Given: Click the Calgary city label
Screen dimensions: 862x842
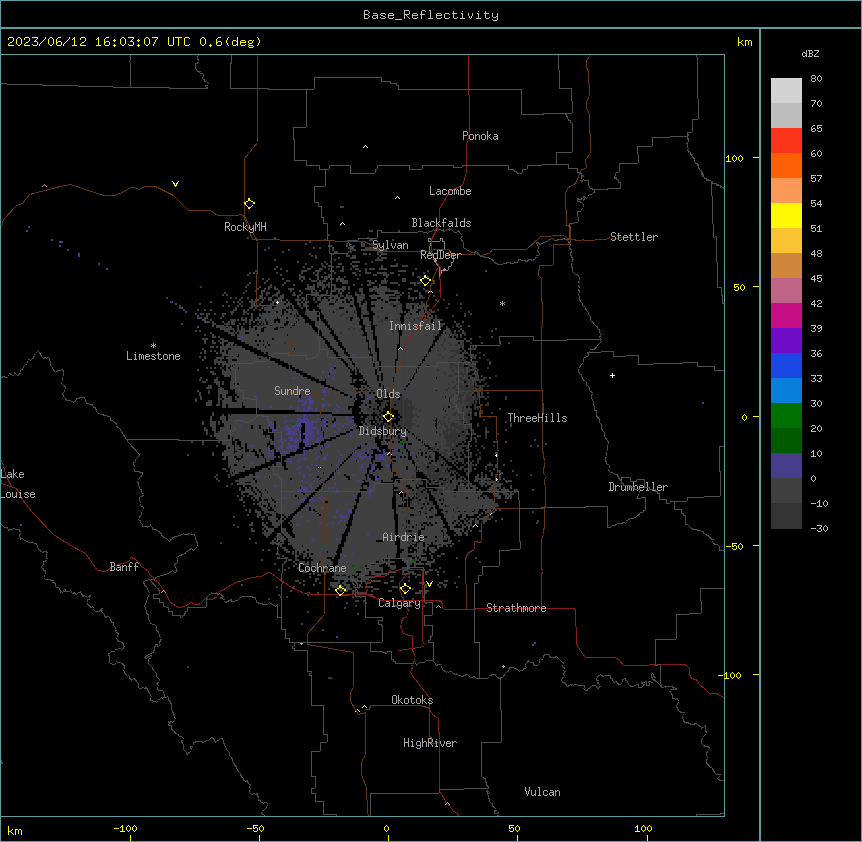Looking at the screenshot, I should (x=400, y=603).
